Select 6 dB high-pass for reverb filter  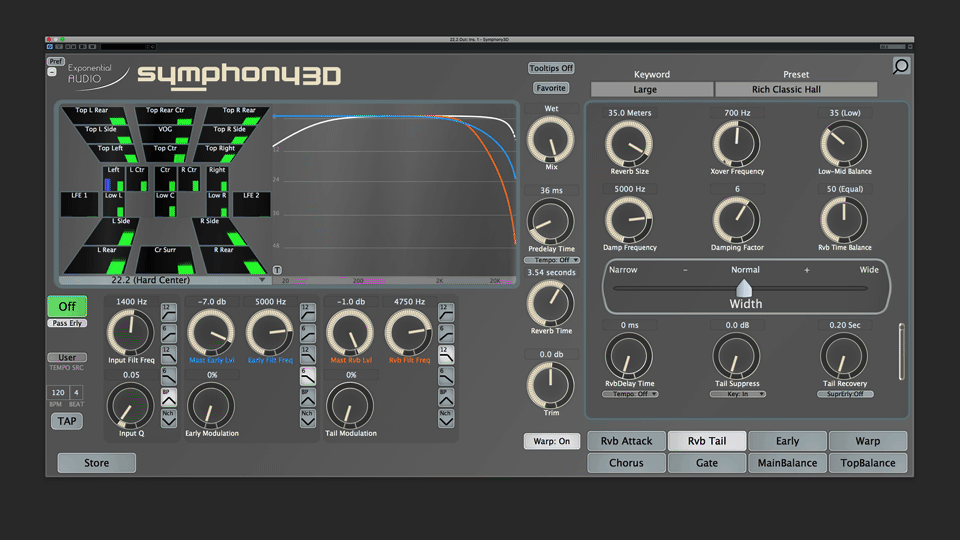446,334
